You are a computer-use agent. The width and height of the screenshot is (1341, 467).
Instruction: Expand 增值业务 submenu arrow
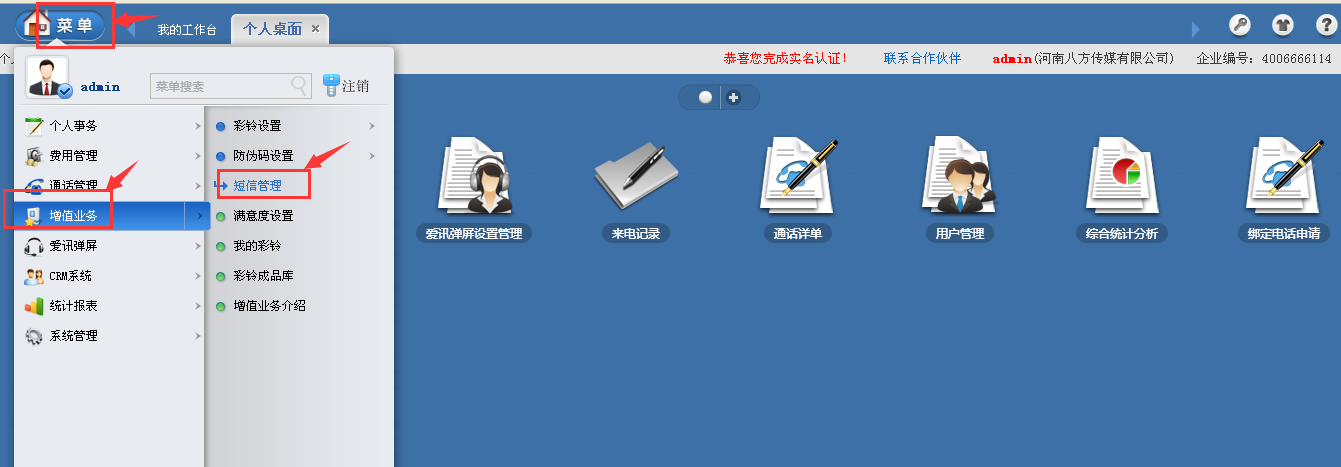[199, 215]
